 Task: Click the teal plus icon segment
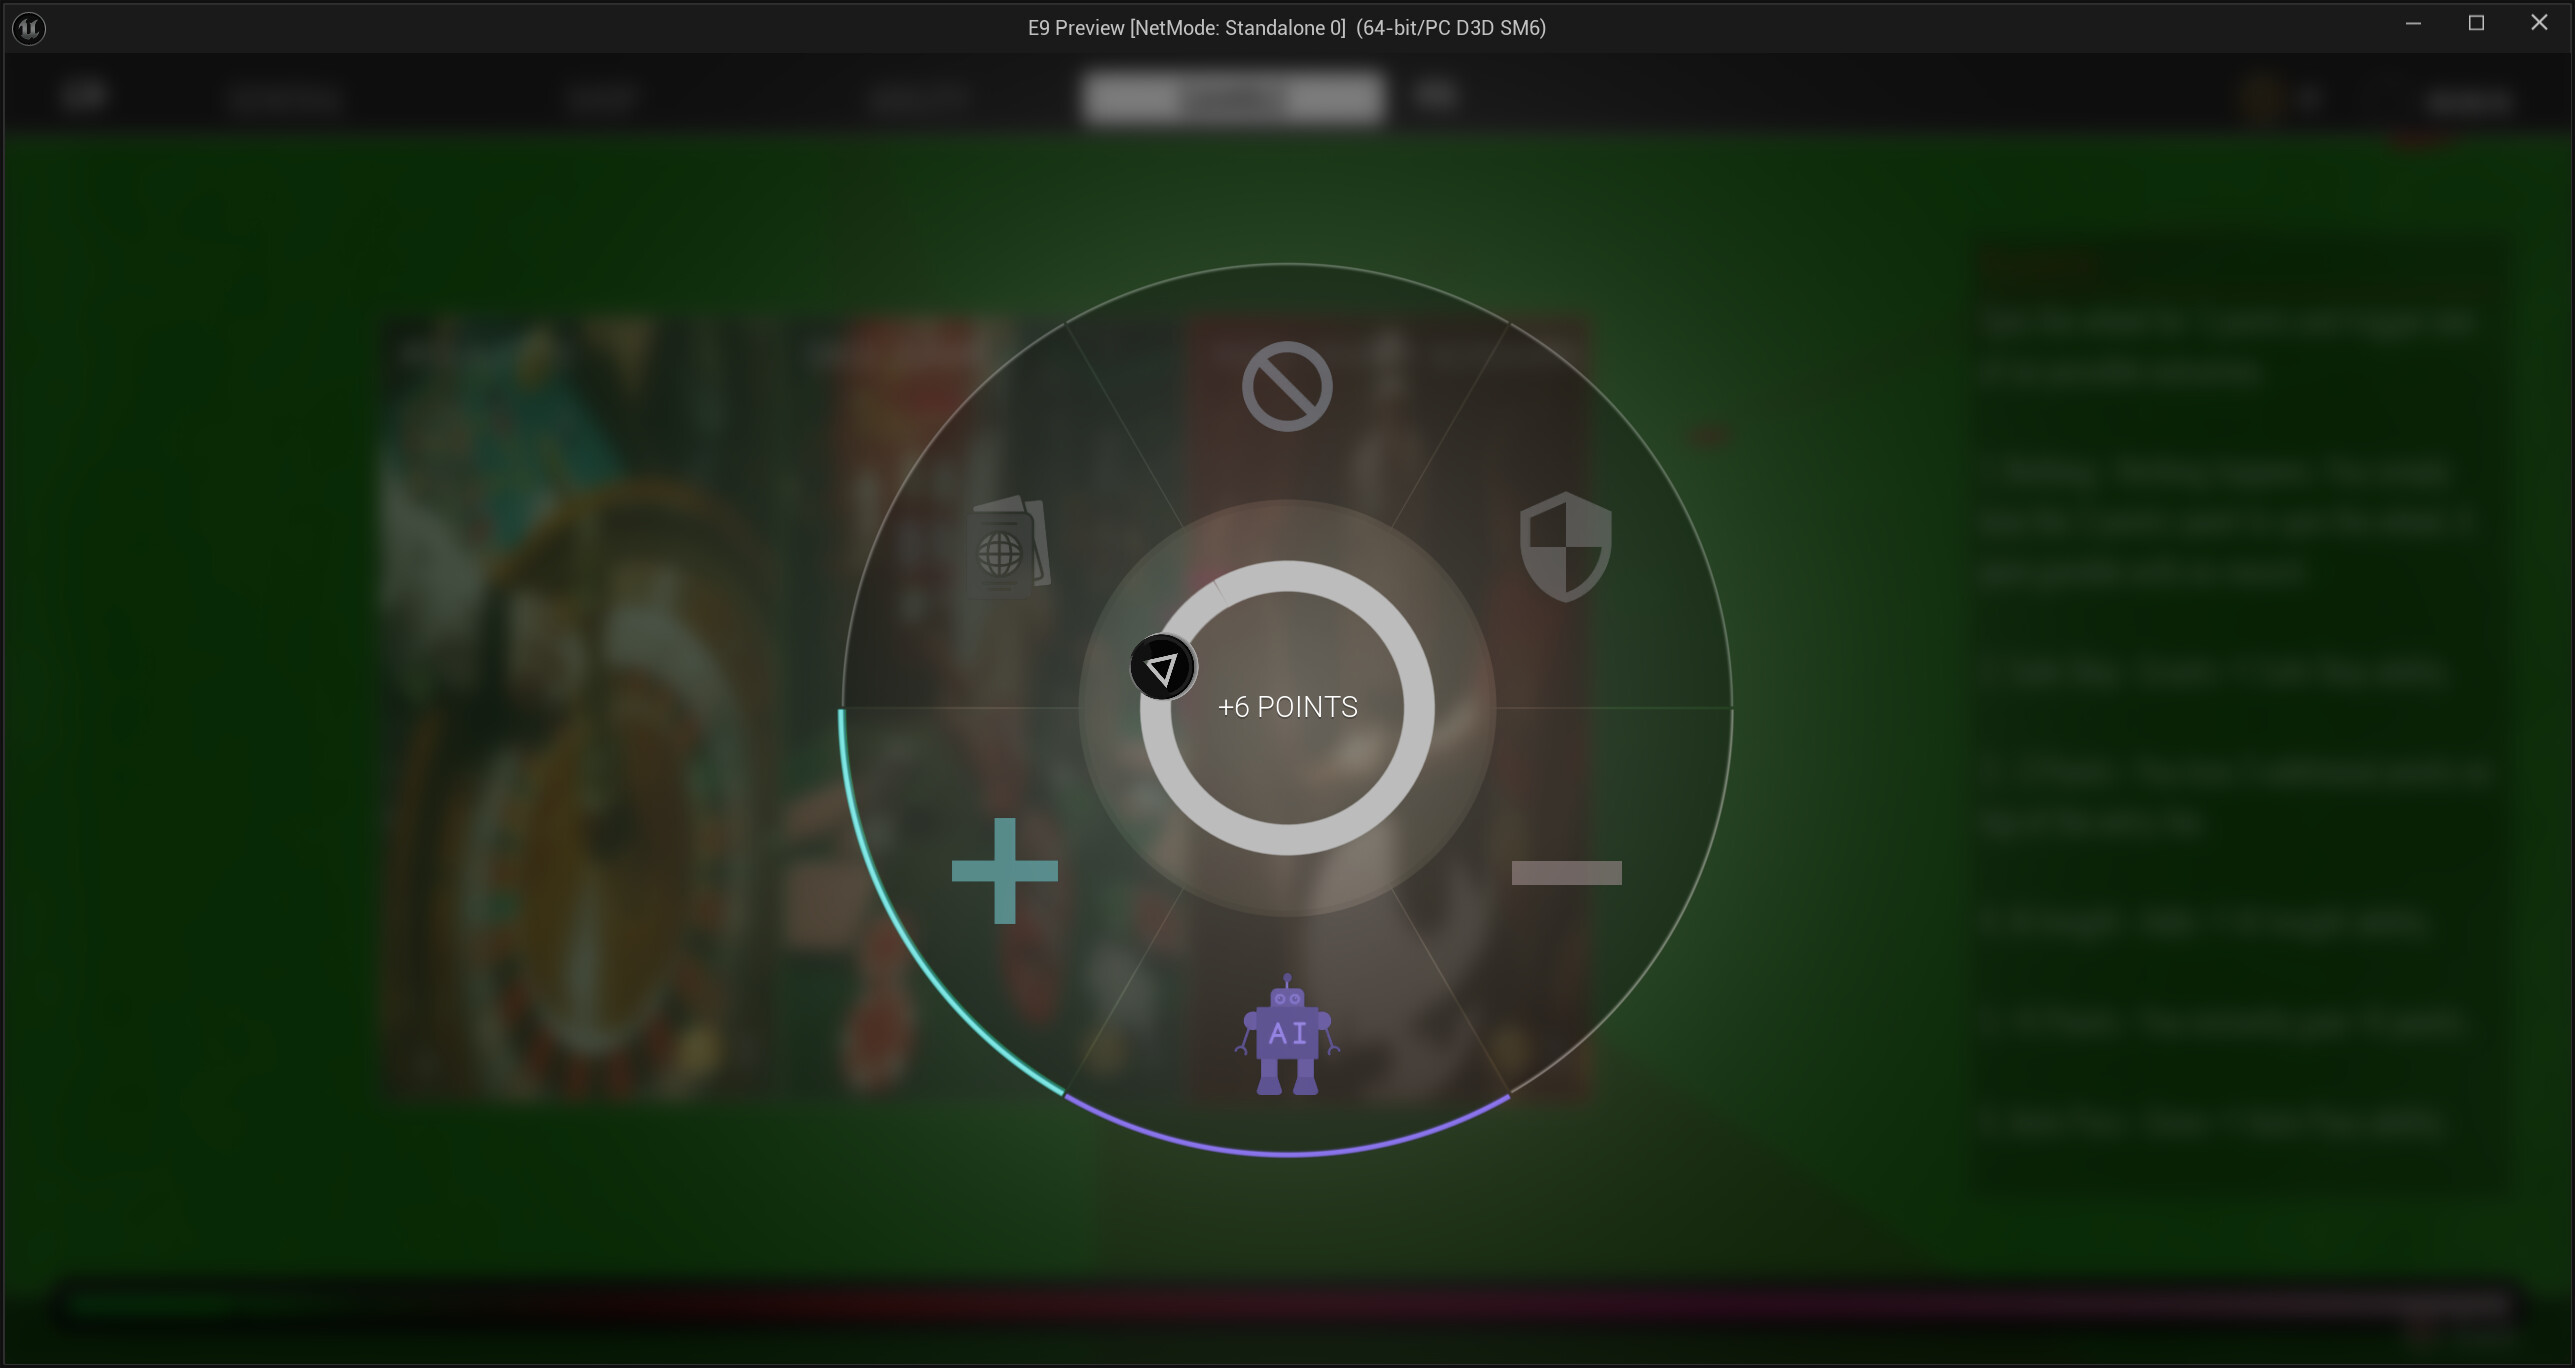click(1005, 871)
